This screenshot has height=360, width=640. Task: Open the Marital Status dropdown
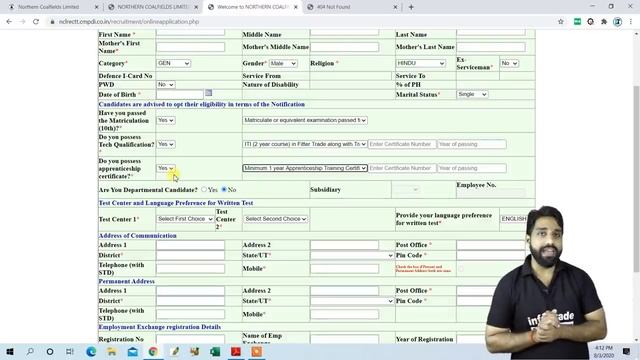click(x=472, y=94)
